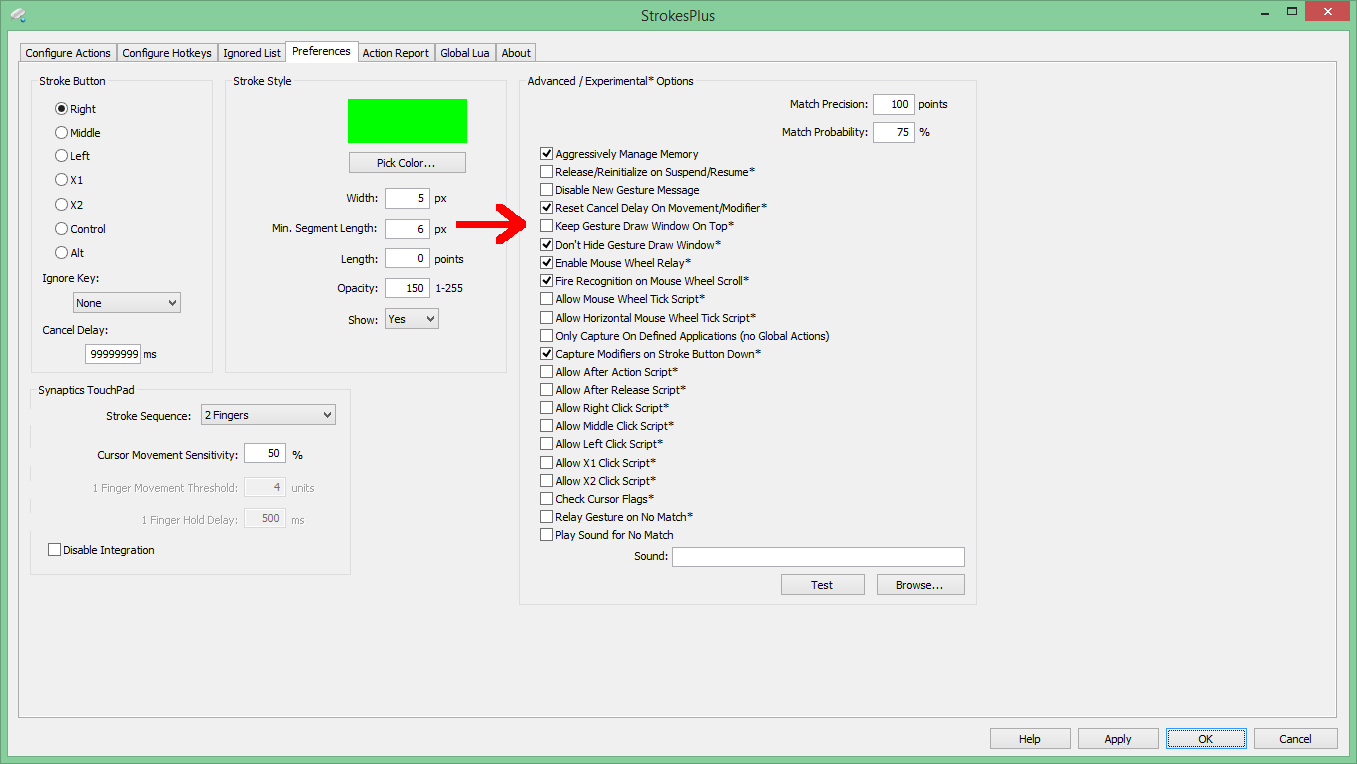Click the Cursor Movement Sensitivity field
This screenshot has height=764, width=1357.
[x=265, y=454]
